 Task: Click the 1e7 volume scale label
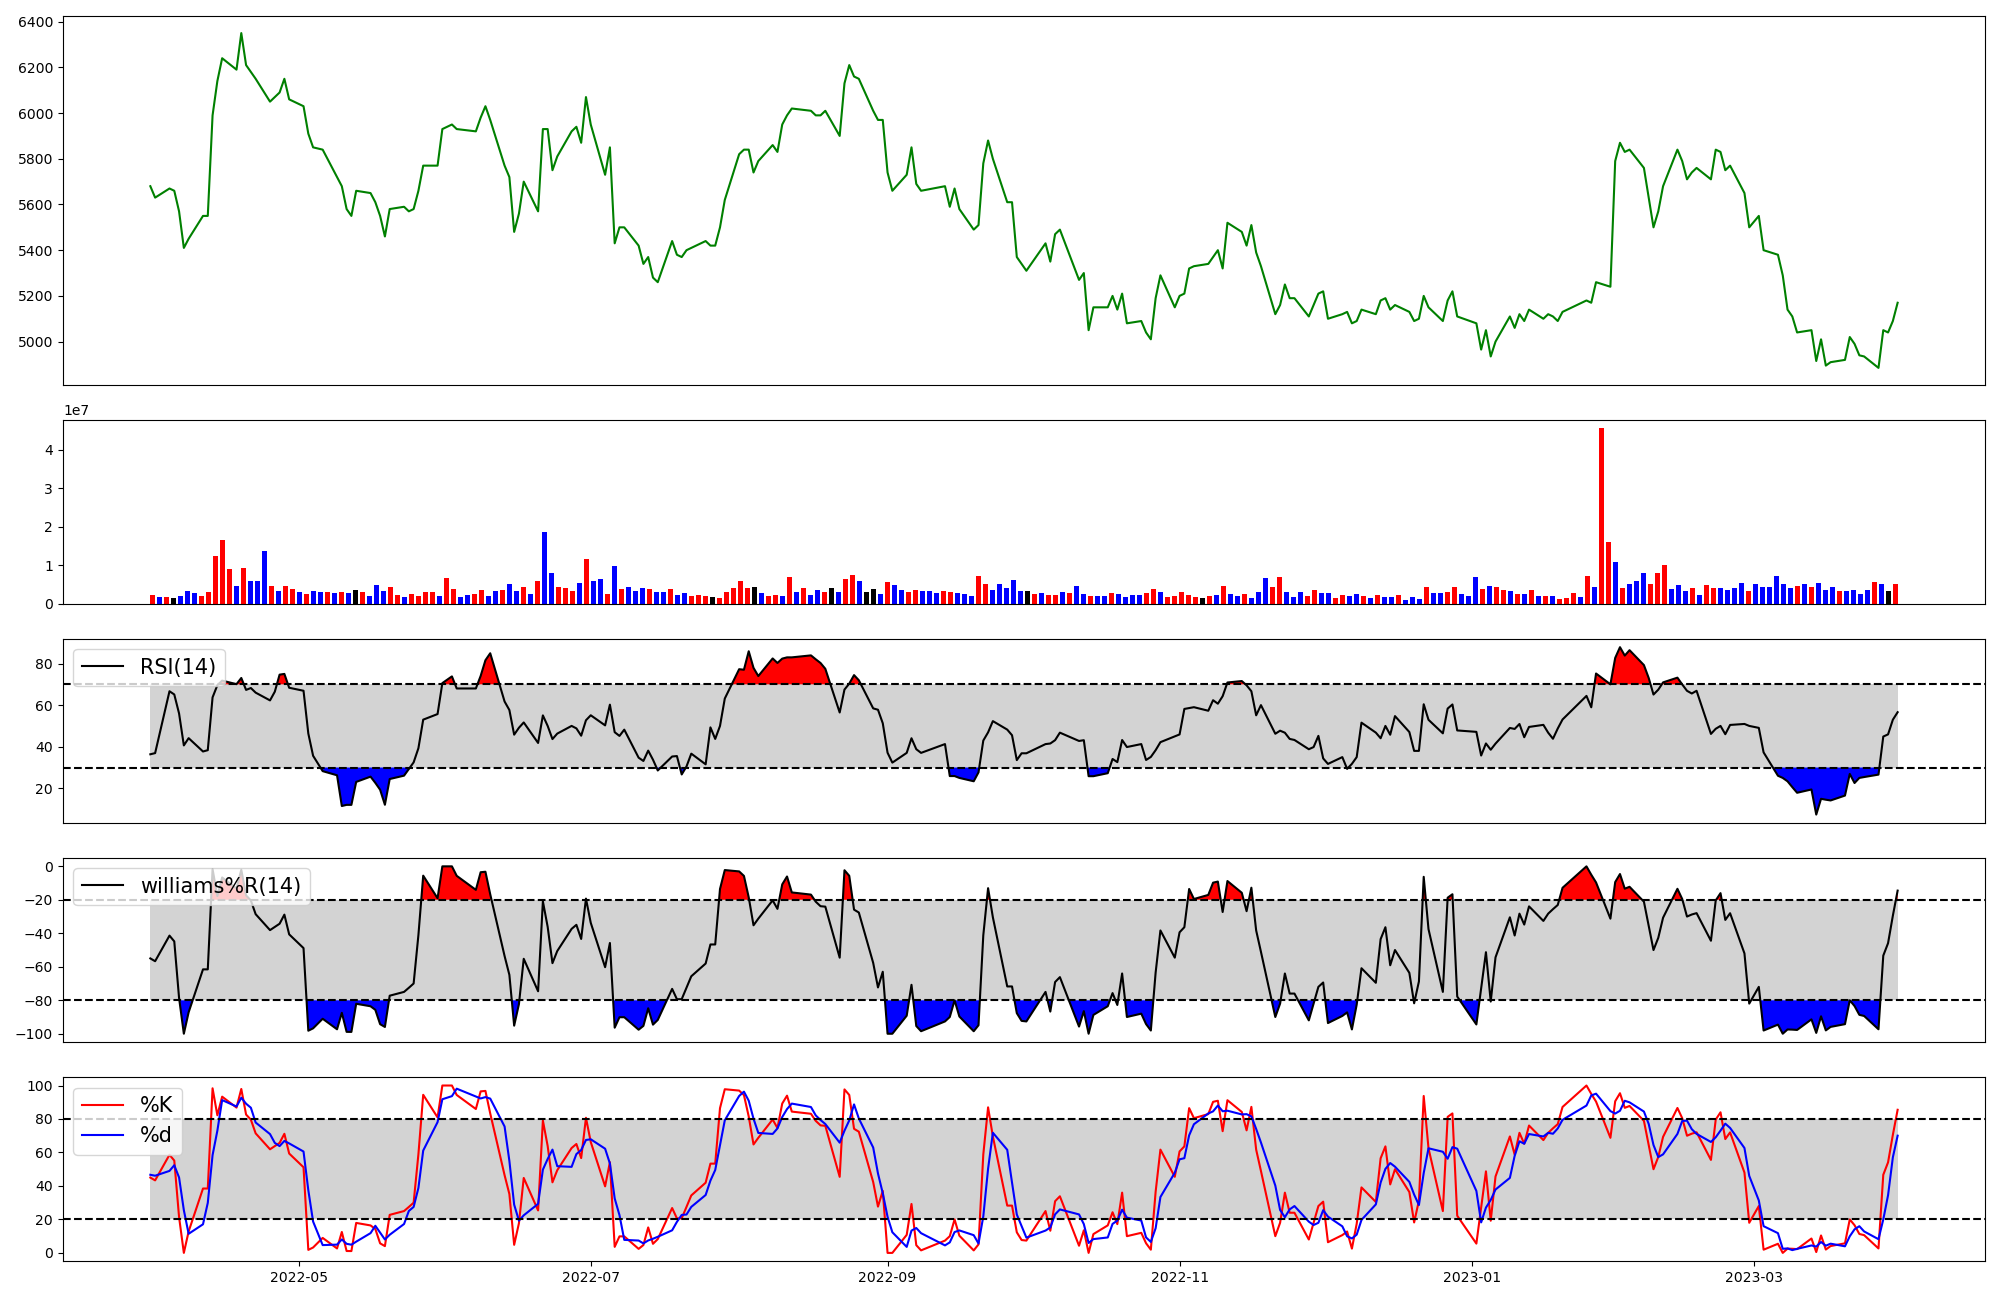[x=76, y=410]
